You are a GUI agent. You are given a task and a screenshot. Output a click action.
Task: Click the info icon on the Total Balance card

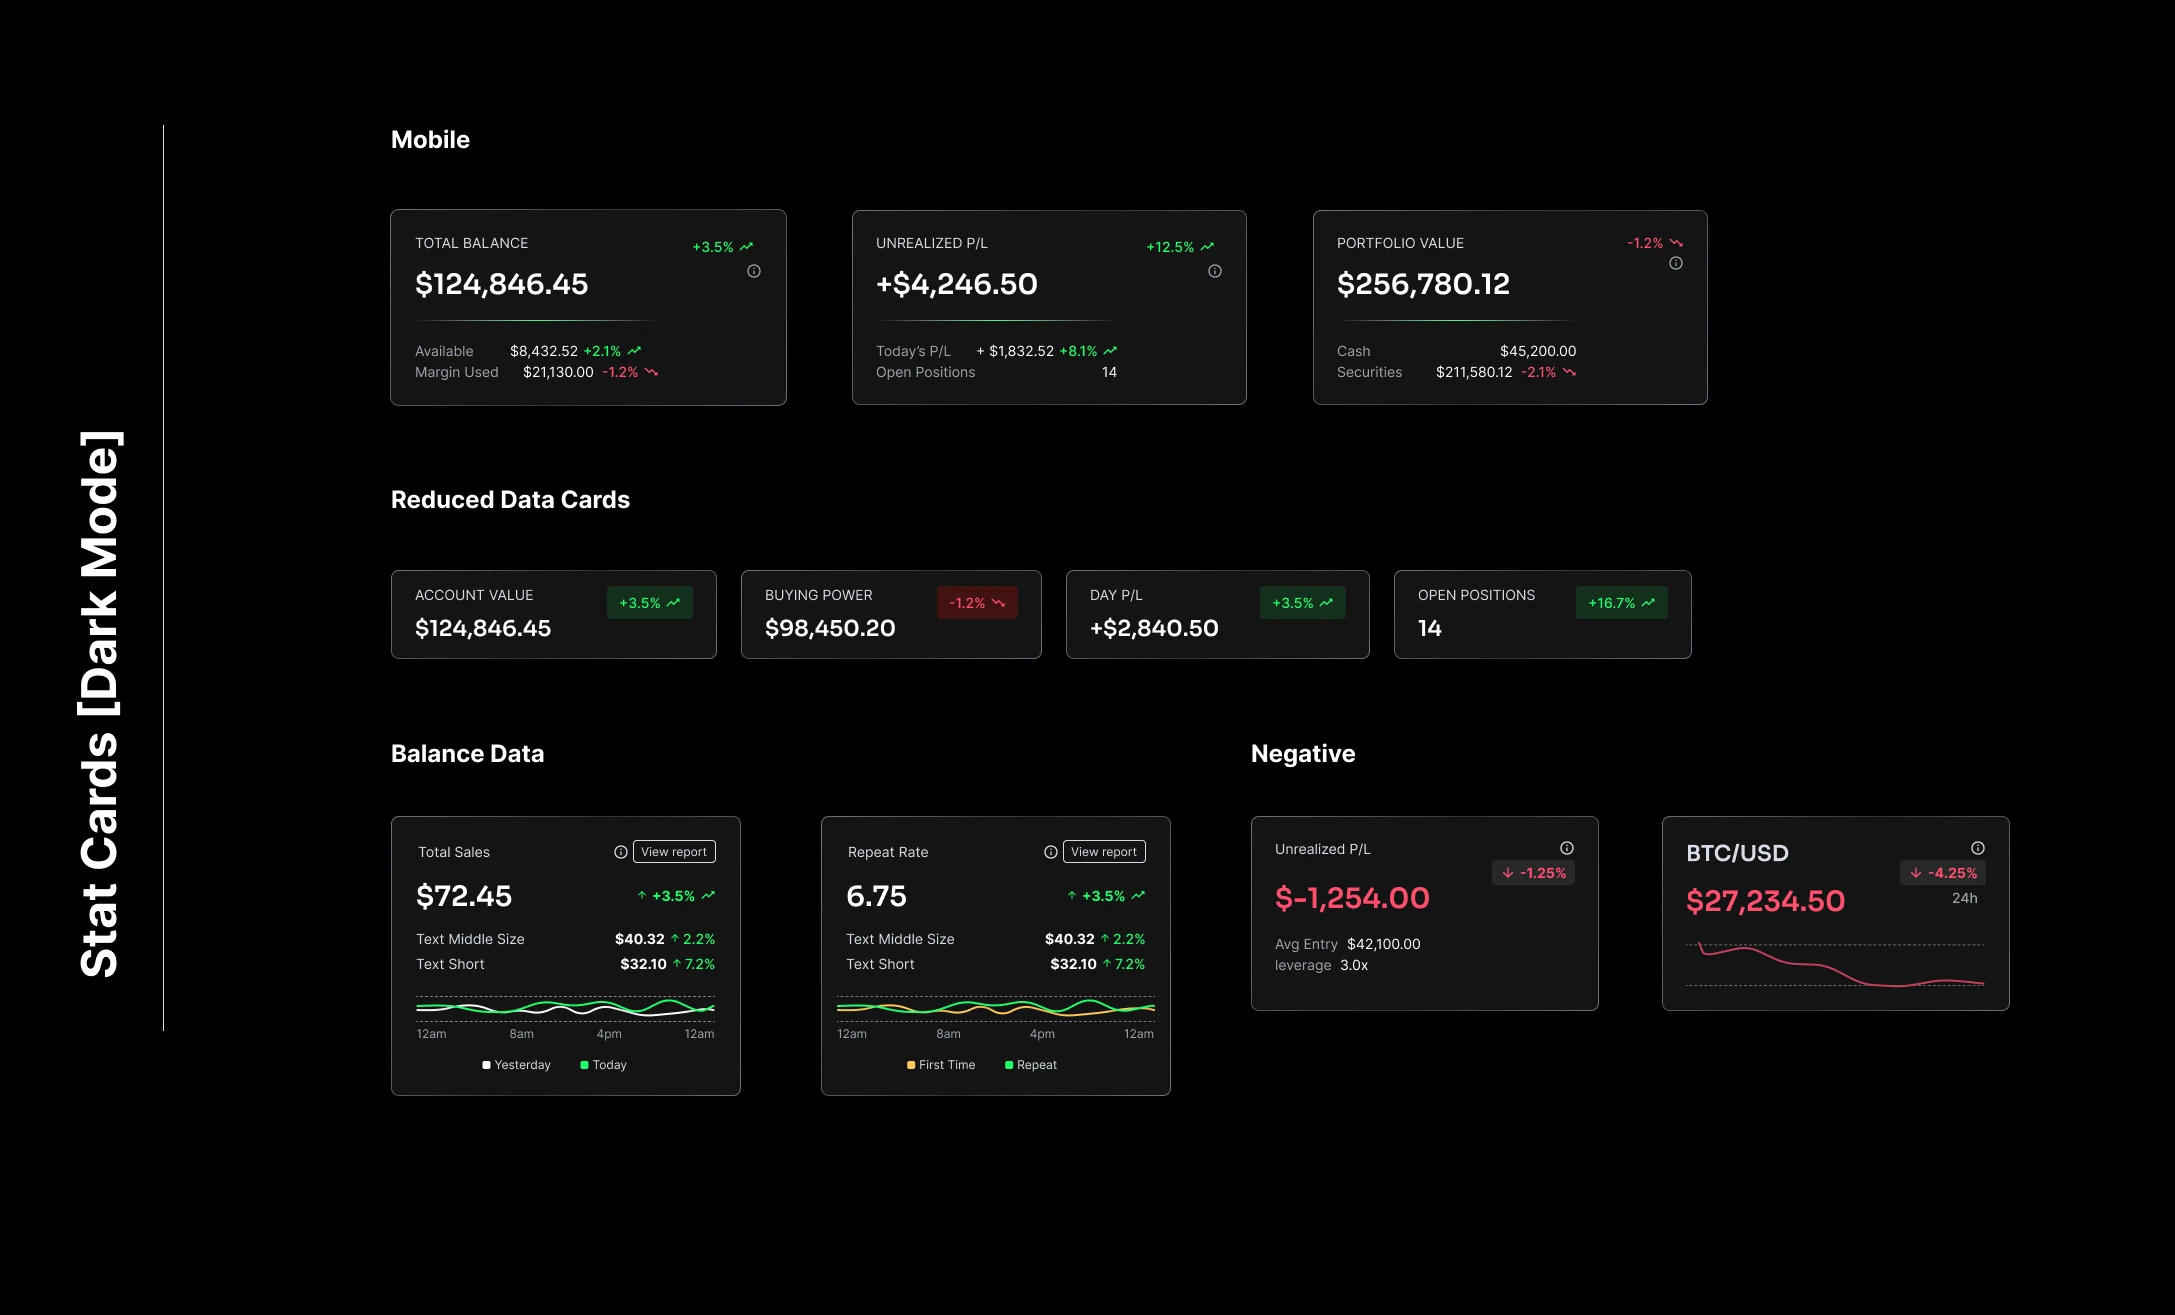point(754,271)
